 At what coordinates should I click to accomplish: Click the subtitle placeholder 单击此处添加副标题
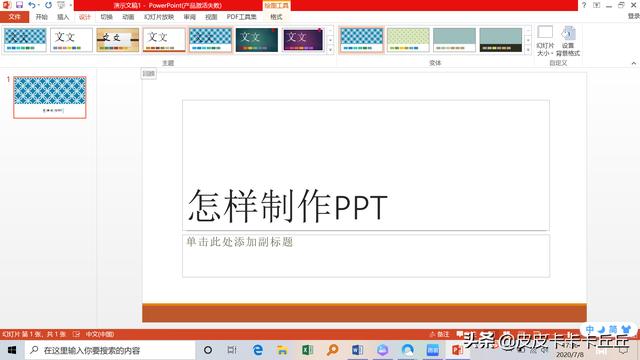240,242
